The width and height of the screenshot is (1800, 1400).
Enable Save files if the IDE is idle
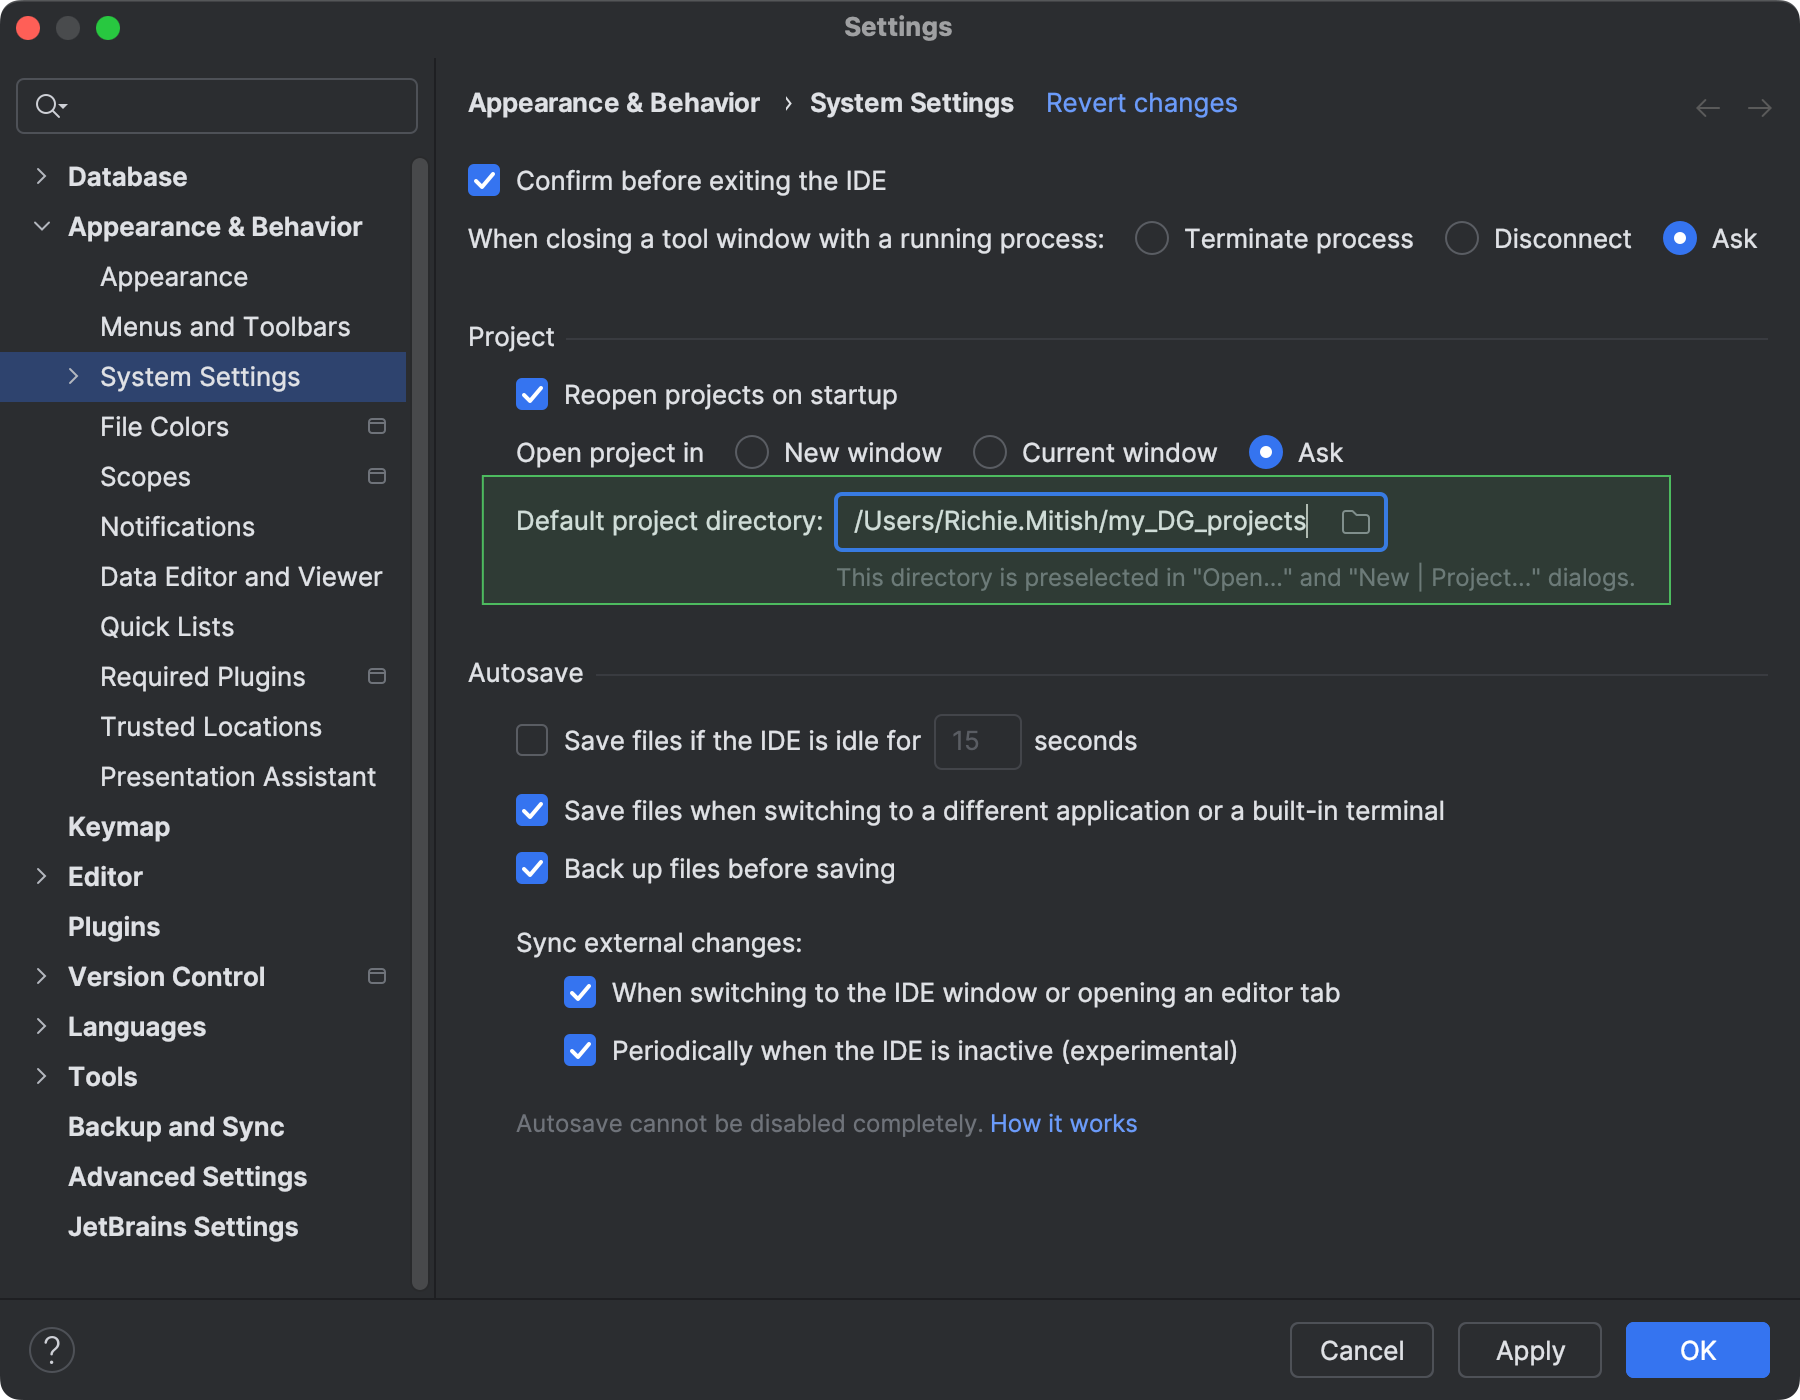pyautogui.click(x=531, y=740)
